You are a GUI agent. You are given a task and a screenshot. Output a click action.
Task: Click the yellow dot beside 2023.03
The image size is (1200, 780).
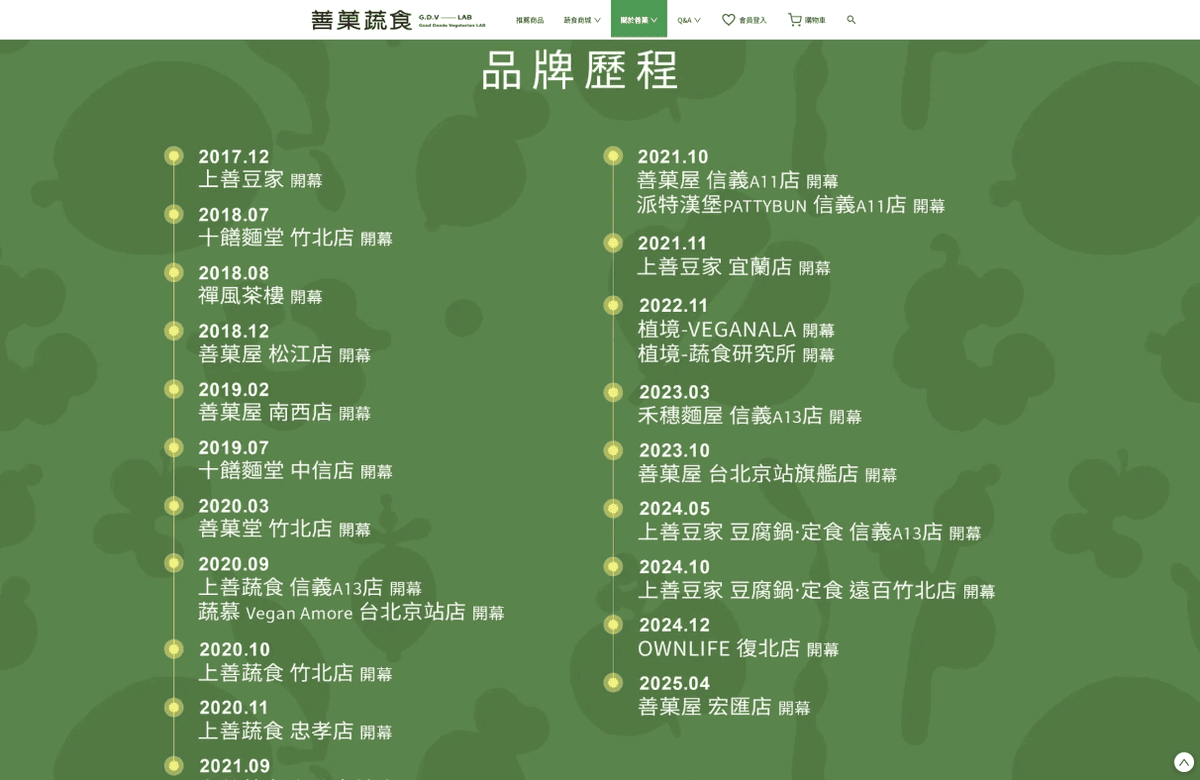tap(612, 391)
